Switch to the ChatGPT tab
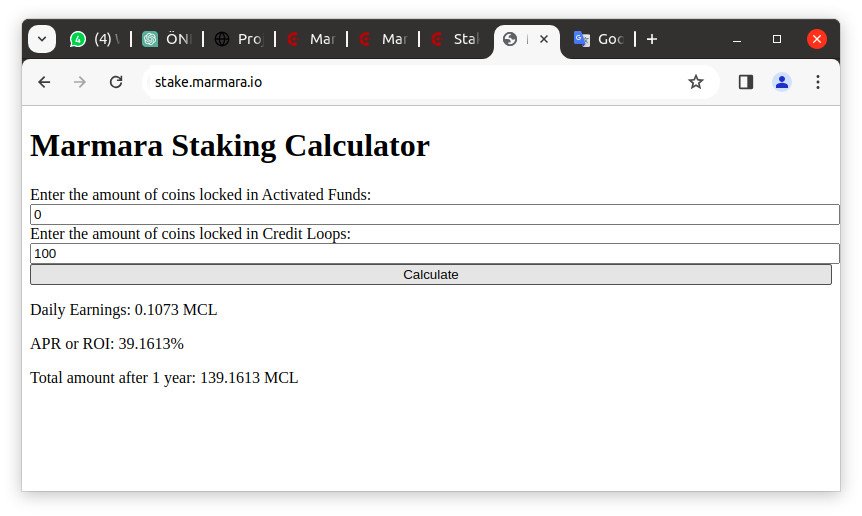Screen dimensions: 862x516 (x=166, y=39)
